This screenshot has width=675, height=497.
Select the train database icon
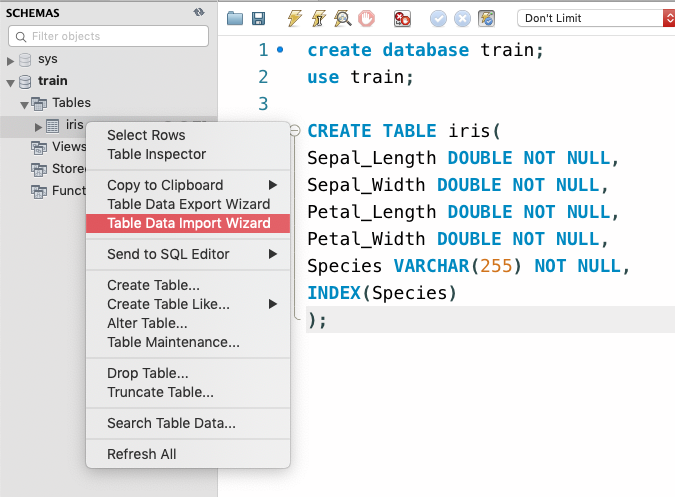25,81
